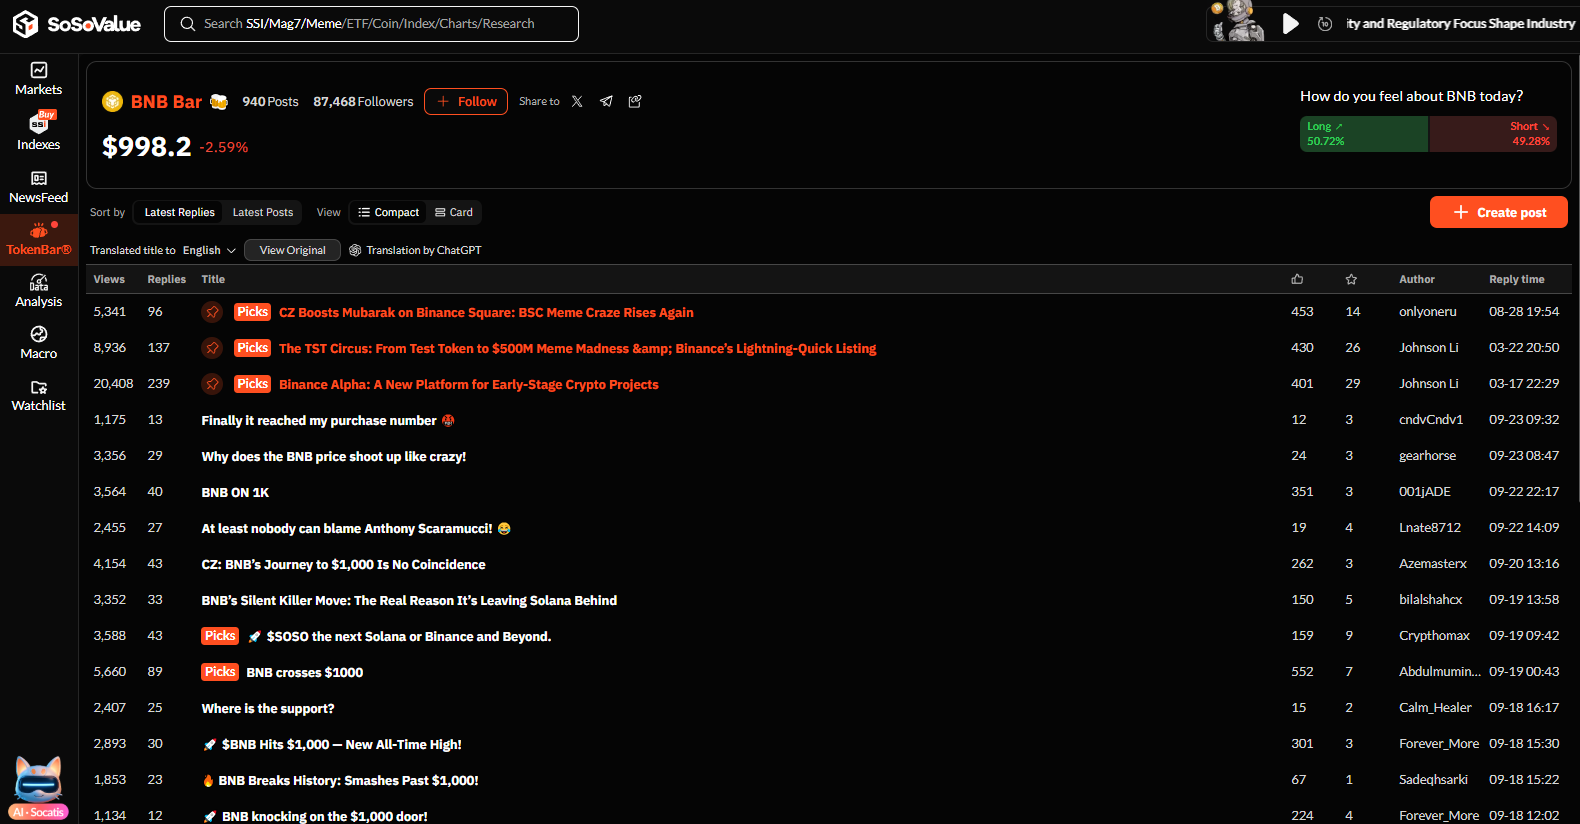Viewport: 1580px width, 824px height.
Task: Switch view to Card mode
Action: (x=454, y=213)
